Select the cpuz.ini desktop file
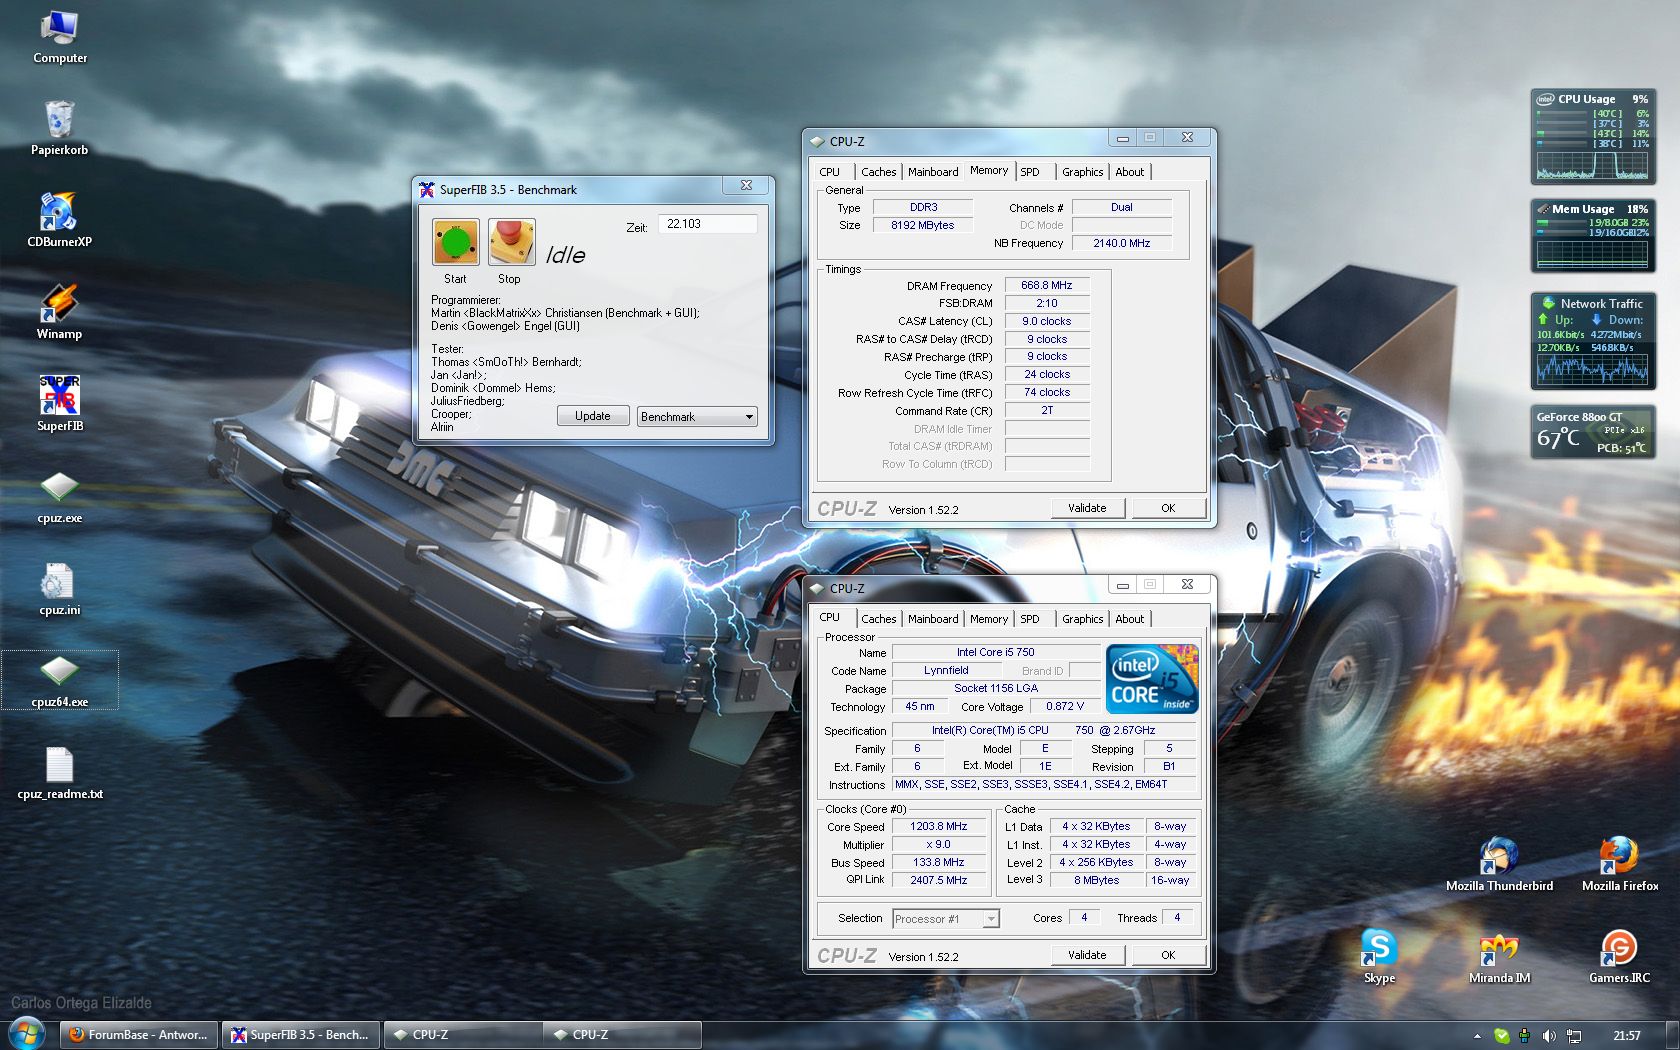Screen dimensions: 1680x1050 60,588
